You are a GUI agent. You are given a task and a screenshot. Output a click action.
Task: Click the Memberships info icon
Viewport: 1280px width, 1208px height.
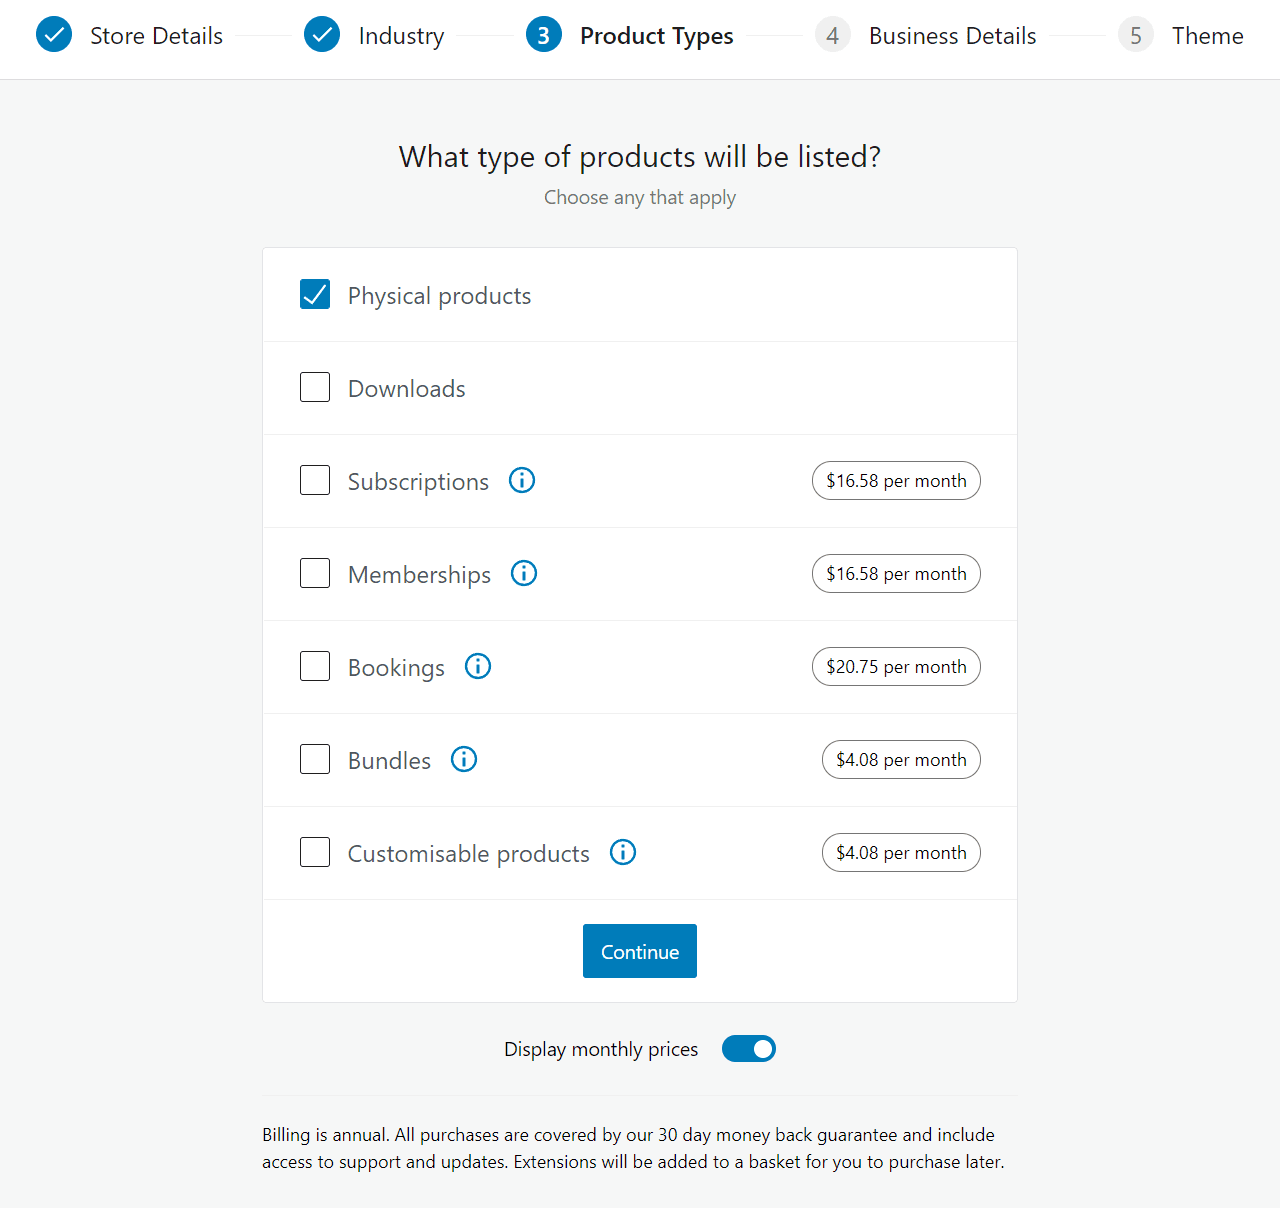point(524,573)
